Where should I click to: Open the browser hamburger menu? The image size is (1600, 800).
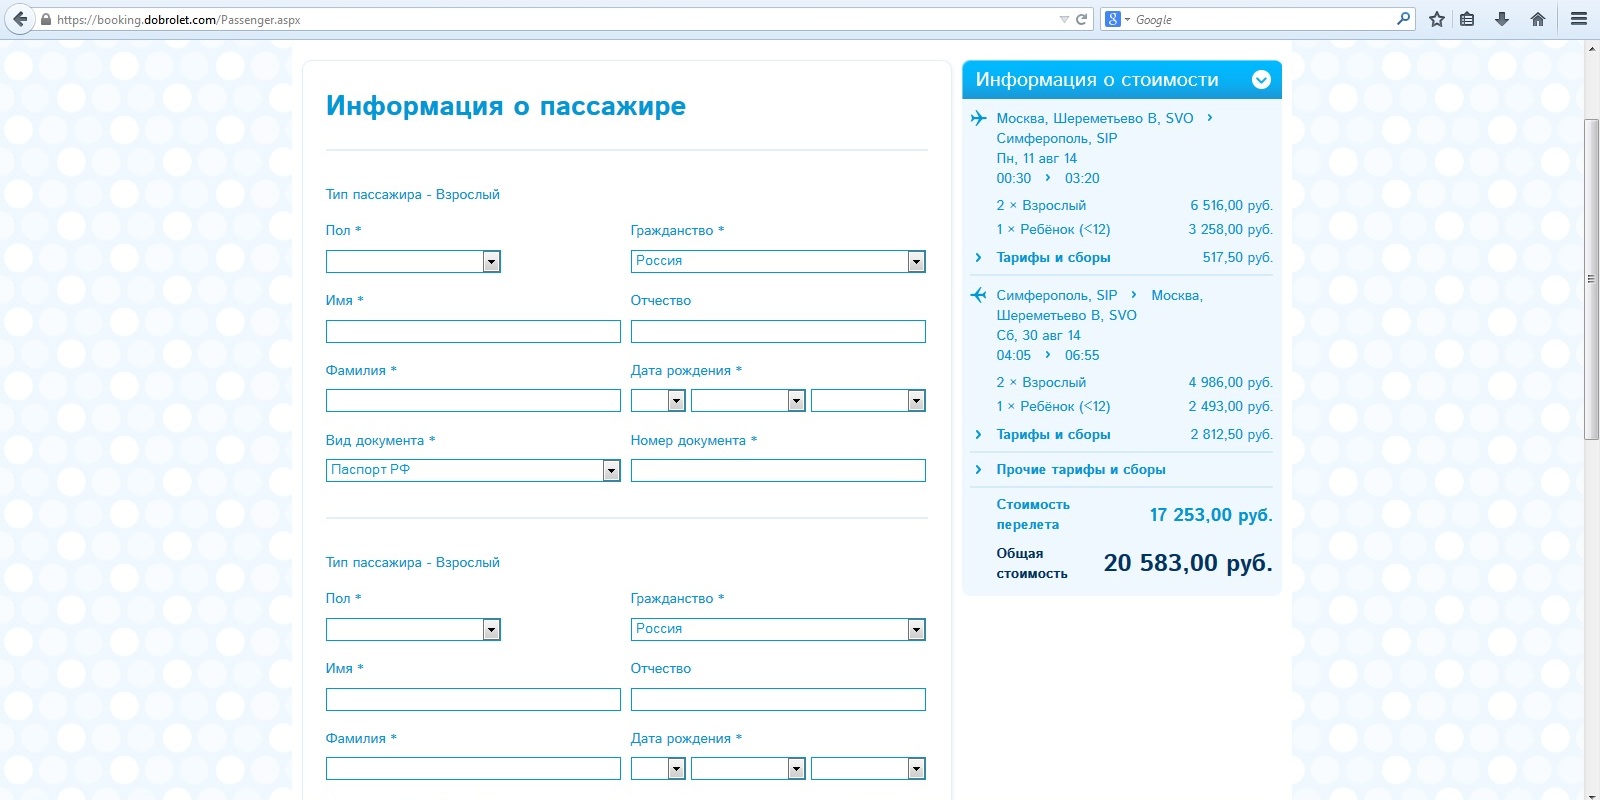1579,19
